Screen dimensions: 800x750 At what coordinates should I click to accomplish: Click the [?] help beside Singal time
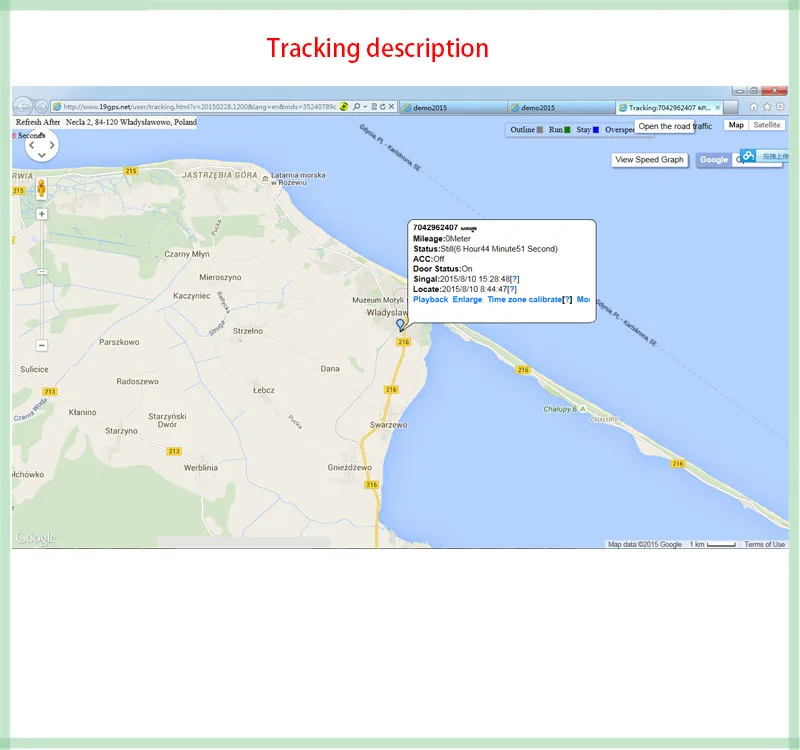point(515,279)
